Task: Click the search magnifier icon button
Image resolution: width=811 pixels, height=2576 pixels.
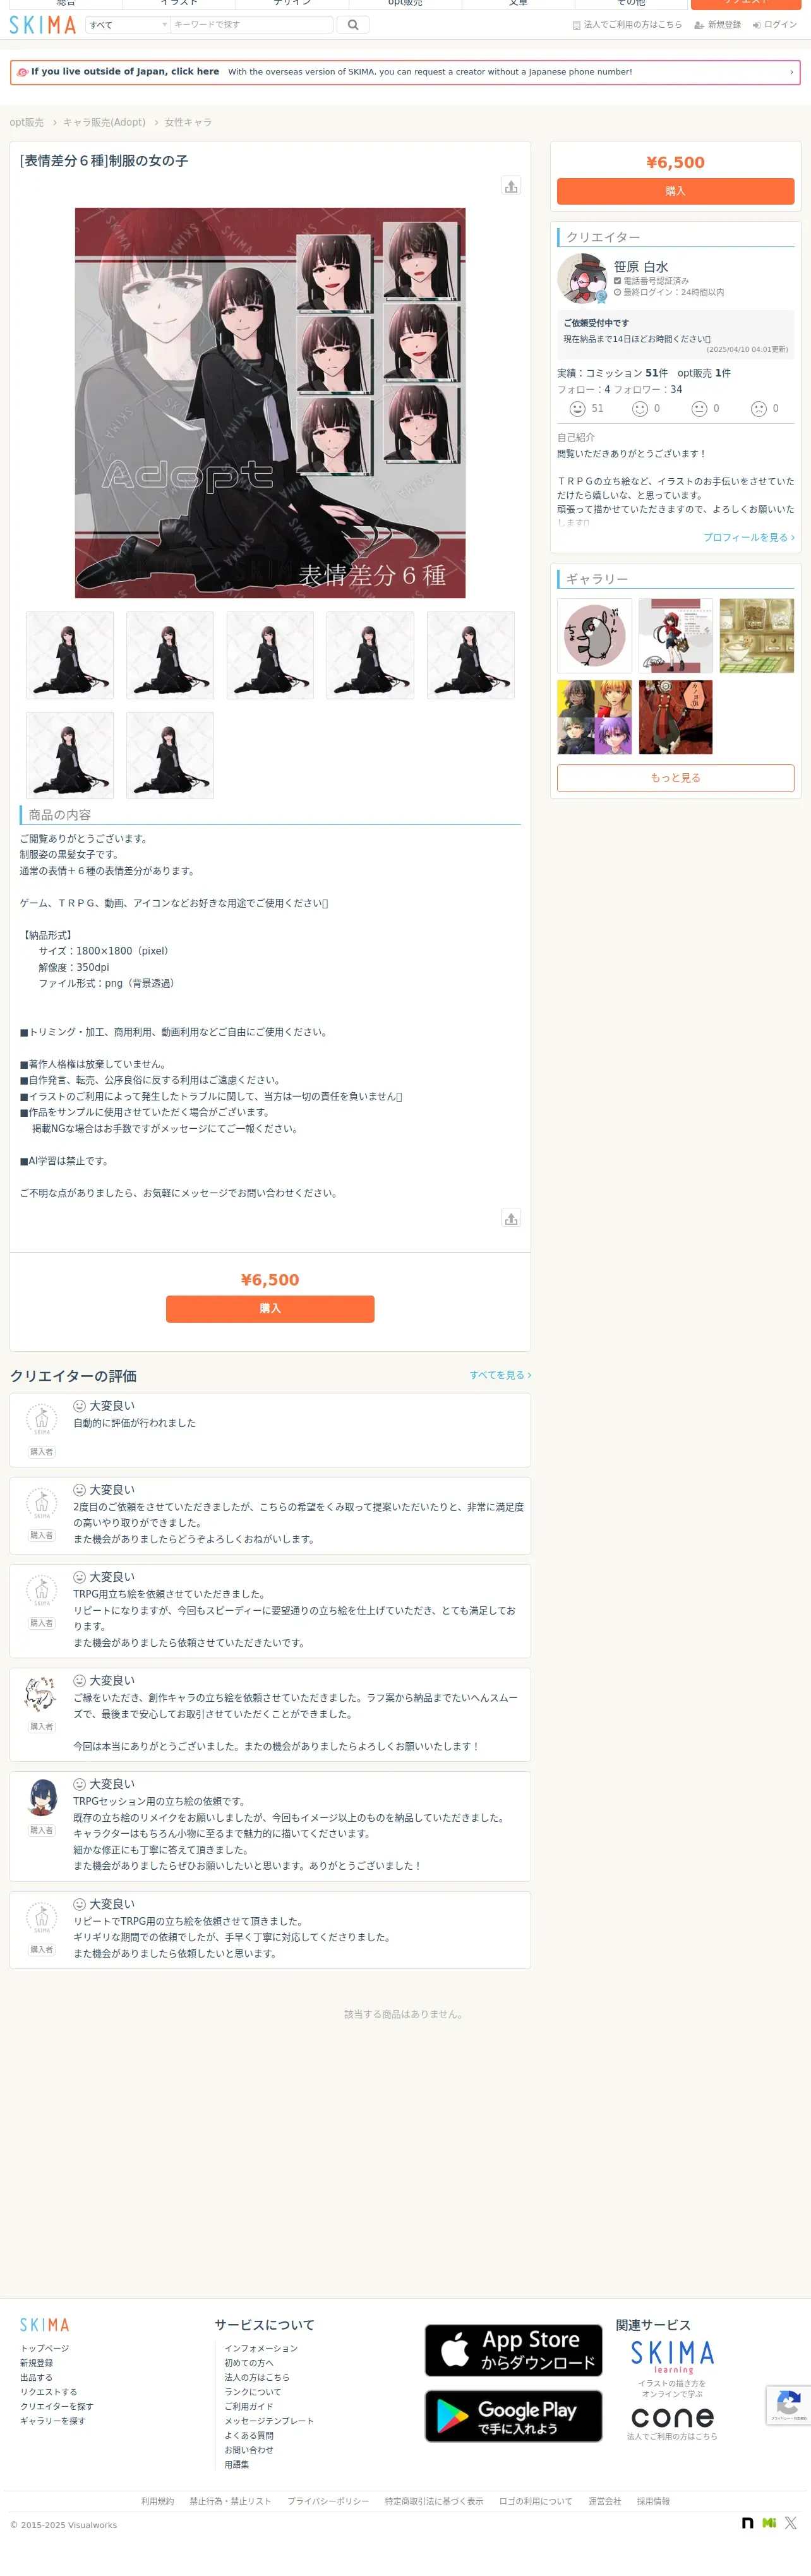Action: coord(352,25)
